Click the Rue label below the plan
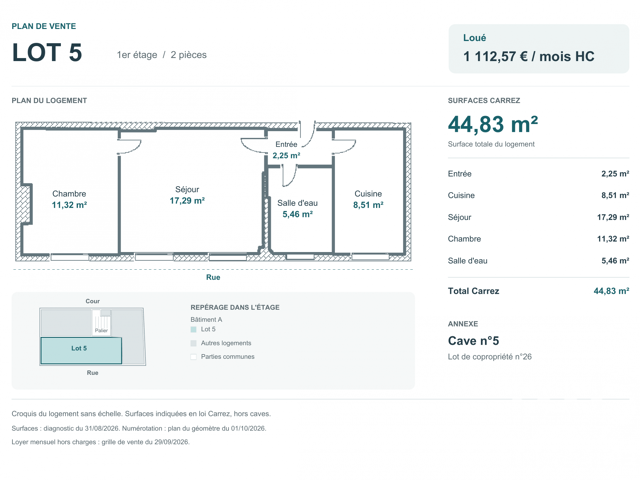640x480 pixels. click(213, 278)
